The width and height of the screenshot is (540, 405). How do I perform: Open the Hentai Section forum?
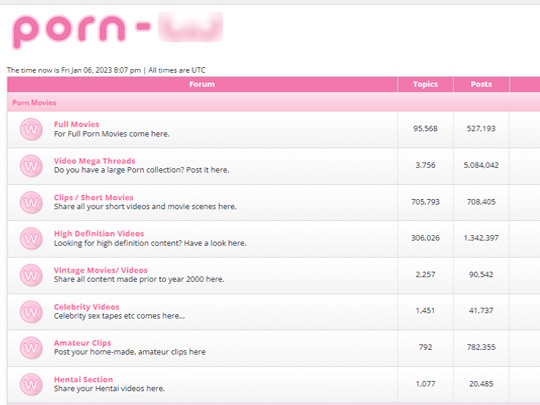[x=83, y=379]
